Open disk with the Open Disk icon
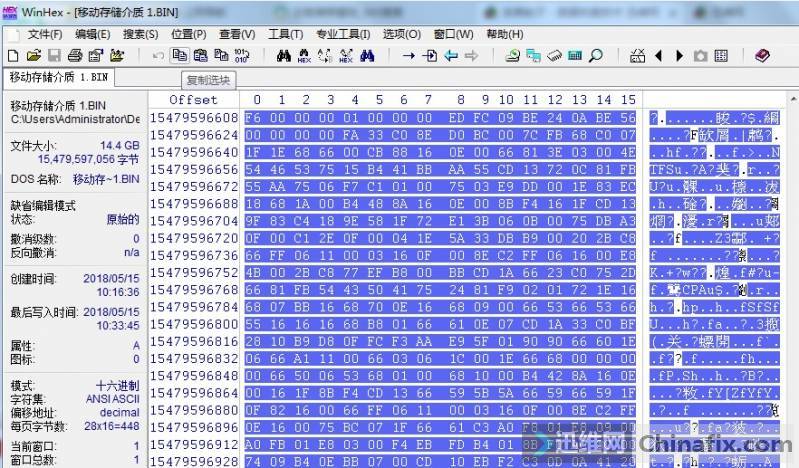This screenshot has width=799, height=468. 513,56
